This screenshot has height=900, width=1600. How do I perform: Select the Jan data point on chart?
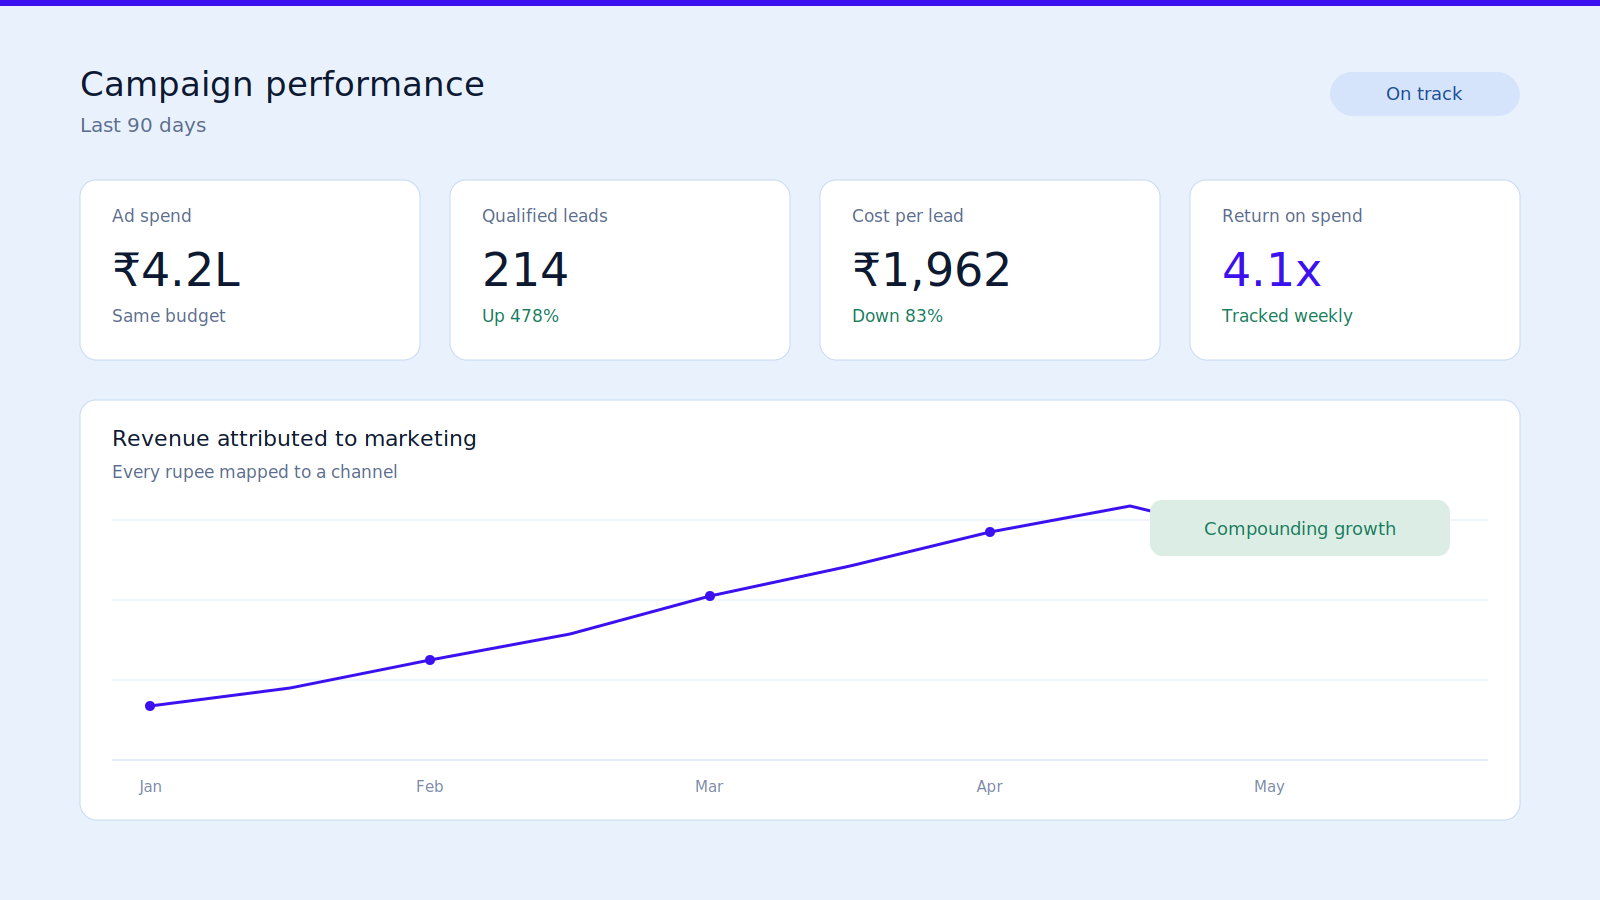pos(150,706)
